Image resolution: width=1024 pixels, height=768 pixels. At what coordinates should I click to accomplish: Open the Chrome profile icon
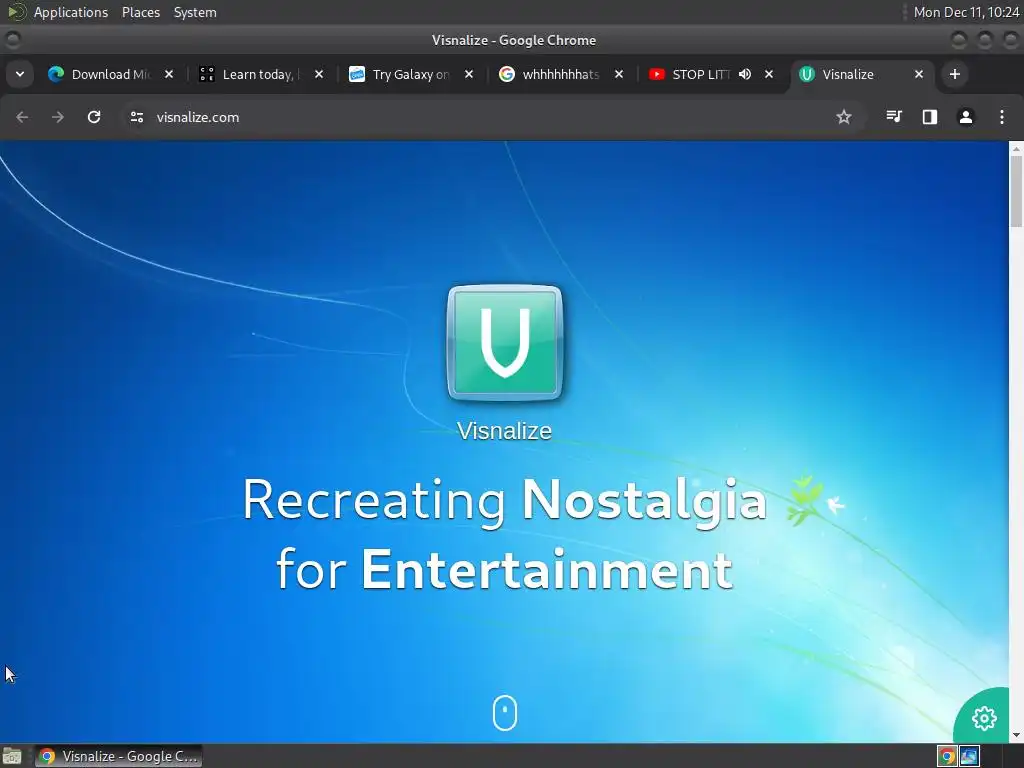pos(966,117)
